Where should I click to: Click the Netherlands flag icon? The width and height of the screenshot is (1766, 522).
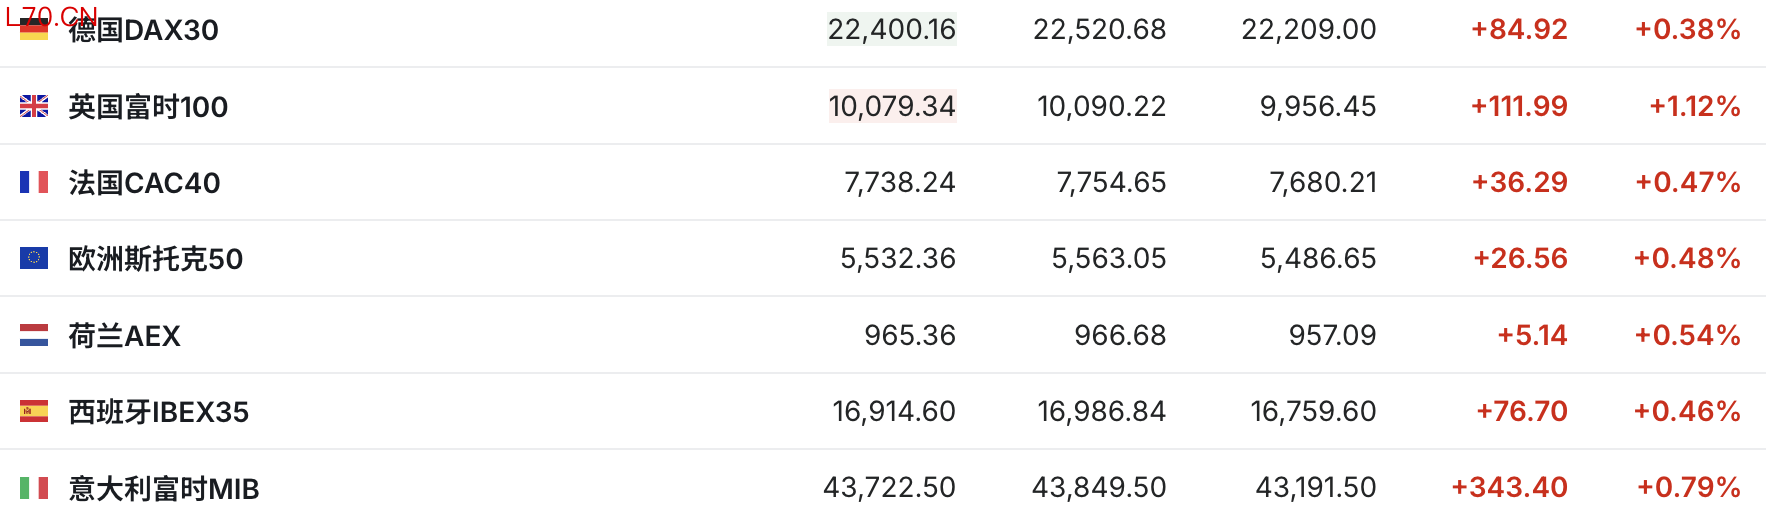coord(34,335)
